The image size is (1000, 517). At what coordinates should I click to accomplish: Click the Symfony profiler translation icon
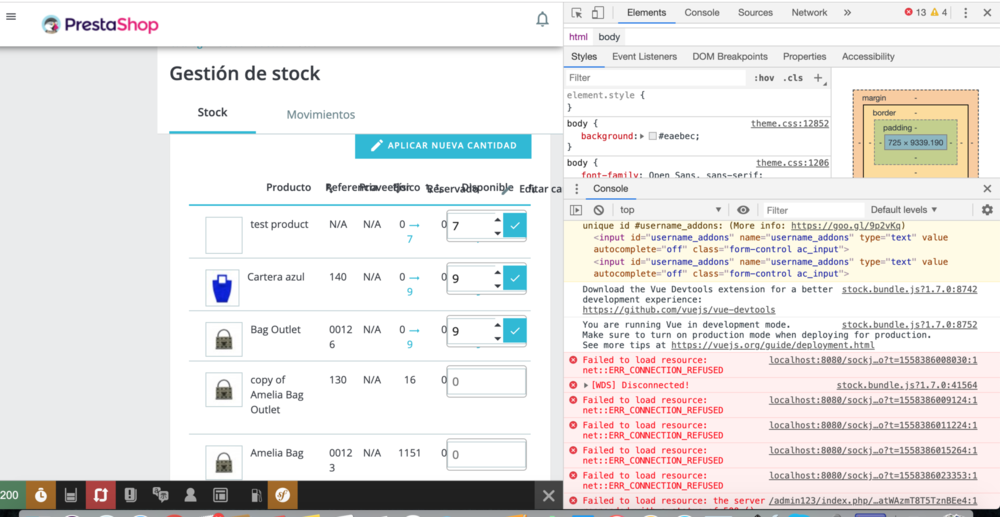159,495
